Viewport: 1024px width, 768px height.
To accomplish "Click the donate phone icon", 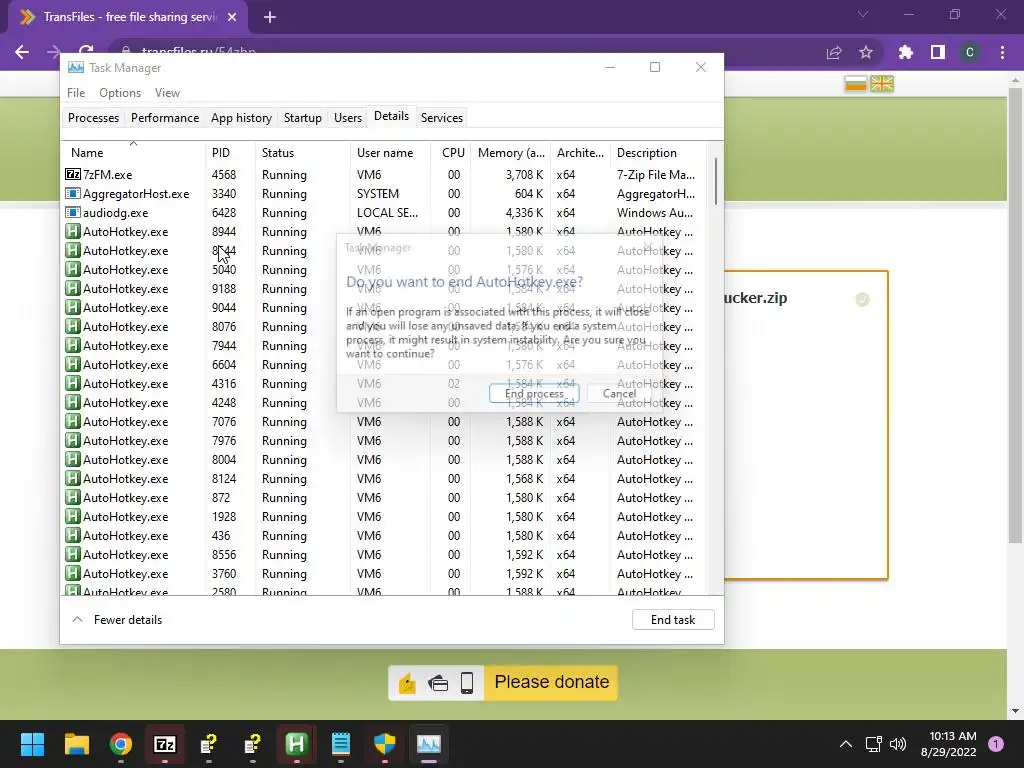I will [x=467, y=683].
